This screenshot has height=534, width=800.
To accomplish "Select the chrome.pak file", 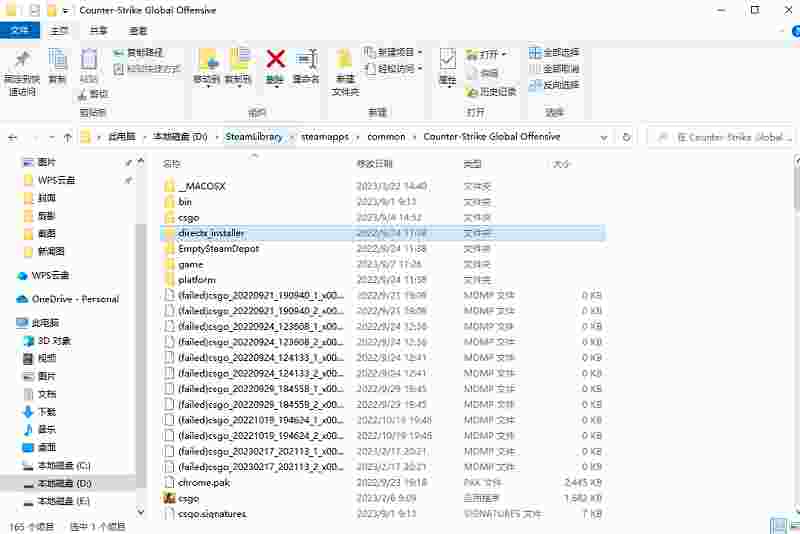I will [204, 482].
